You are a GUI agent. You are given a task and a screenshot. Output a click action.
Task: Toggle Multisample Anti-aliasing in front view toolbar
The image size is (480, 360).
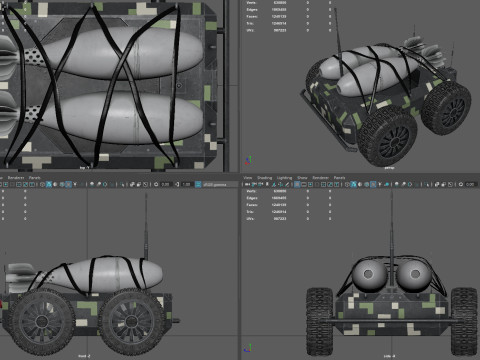[x=105, y=184]
